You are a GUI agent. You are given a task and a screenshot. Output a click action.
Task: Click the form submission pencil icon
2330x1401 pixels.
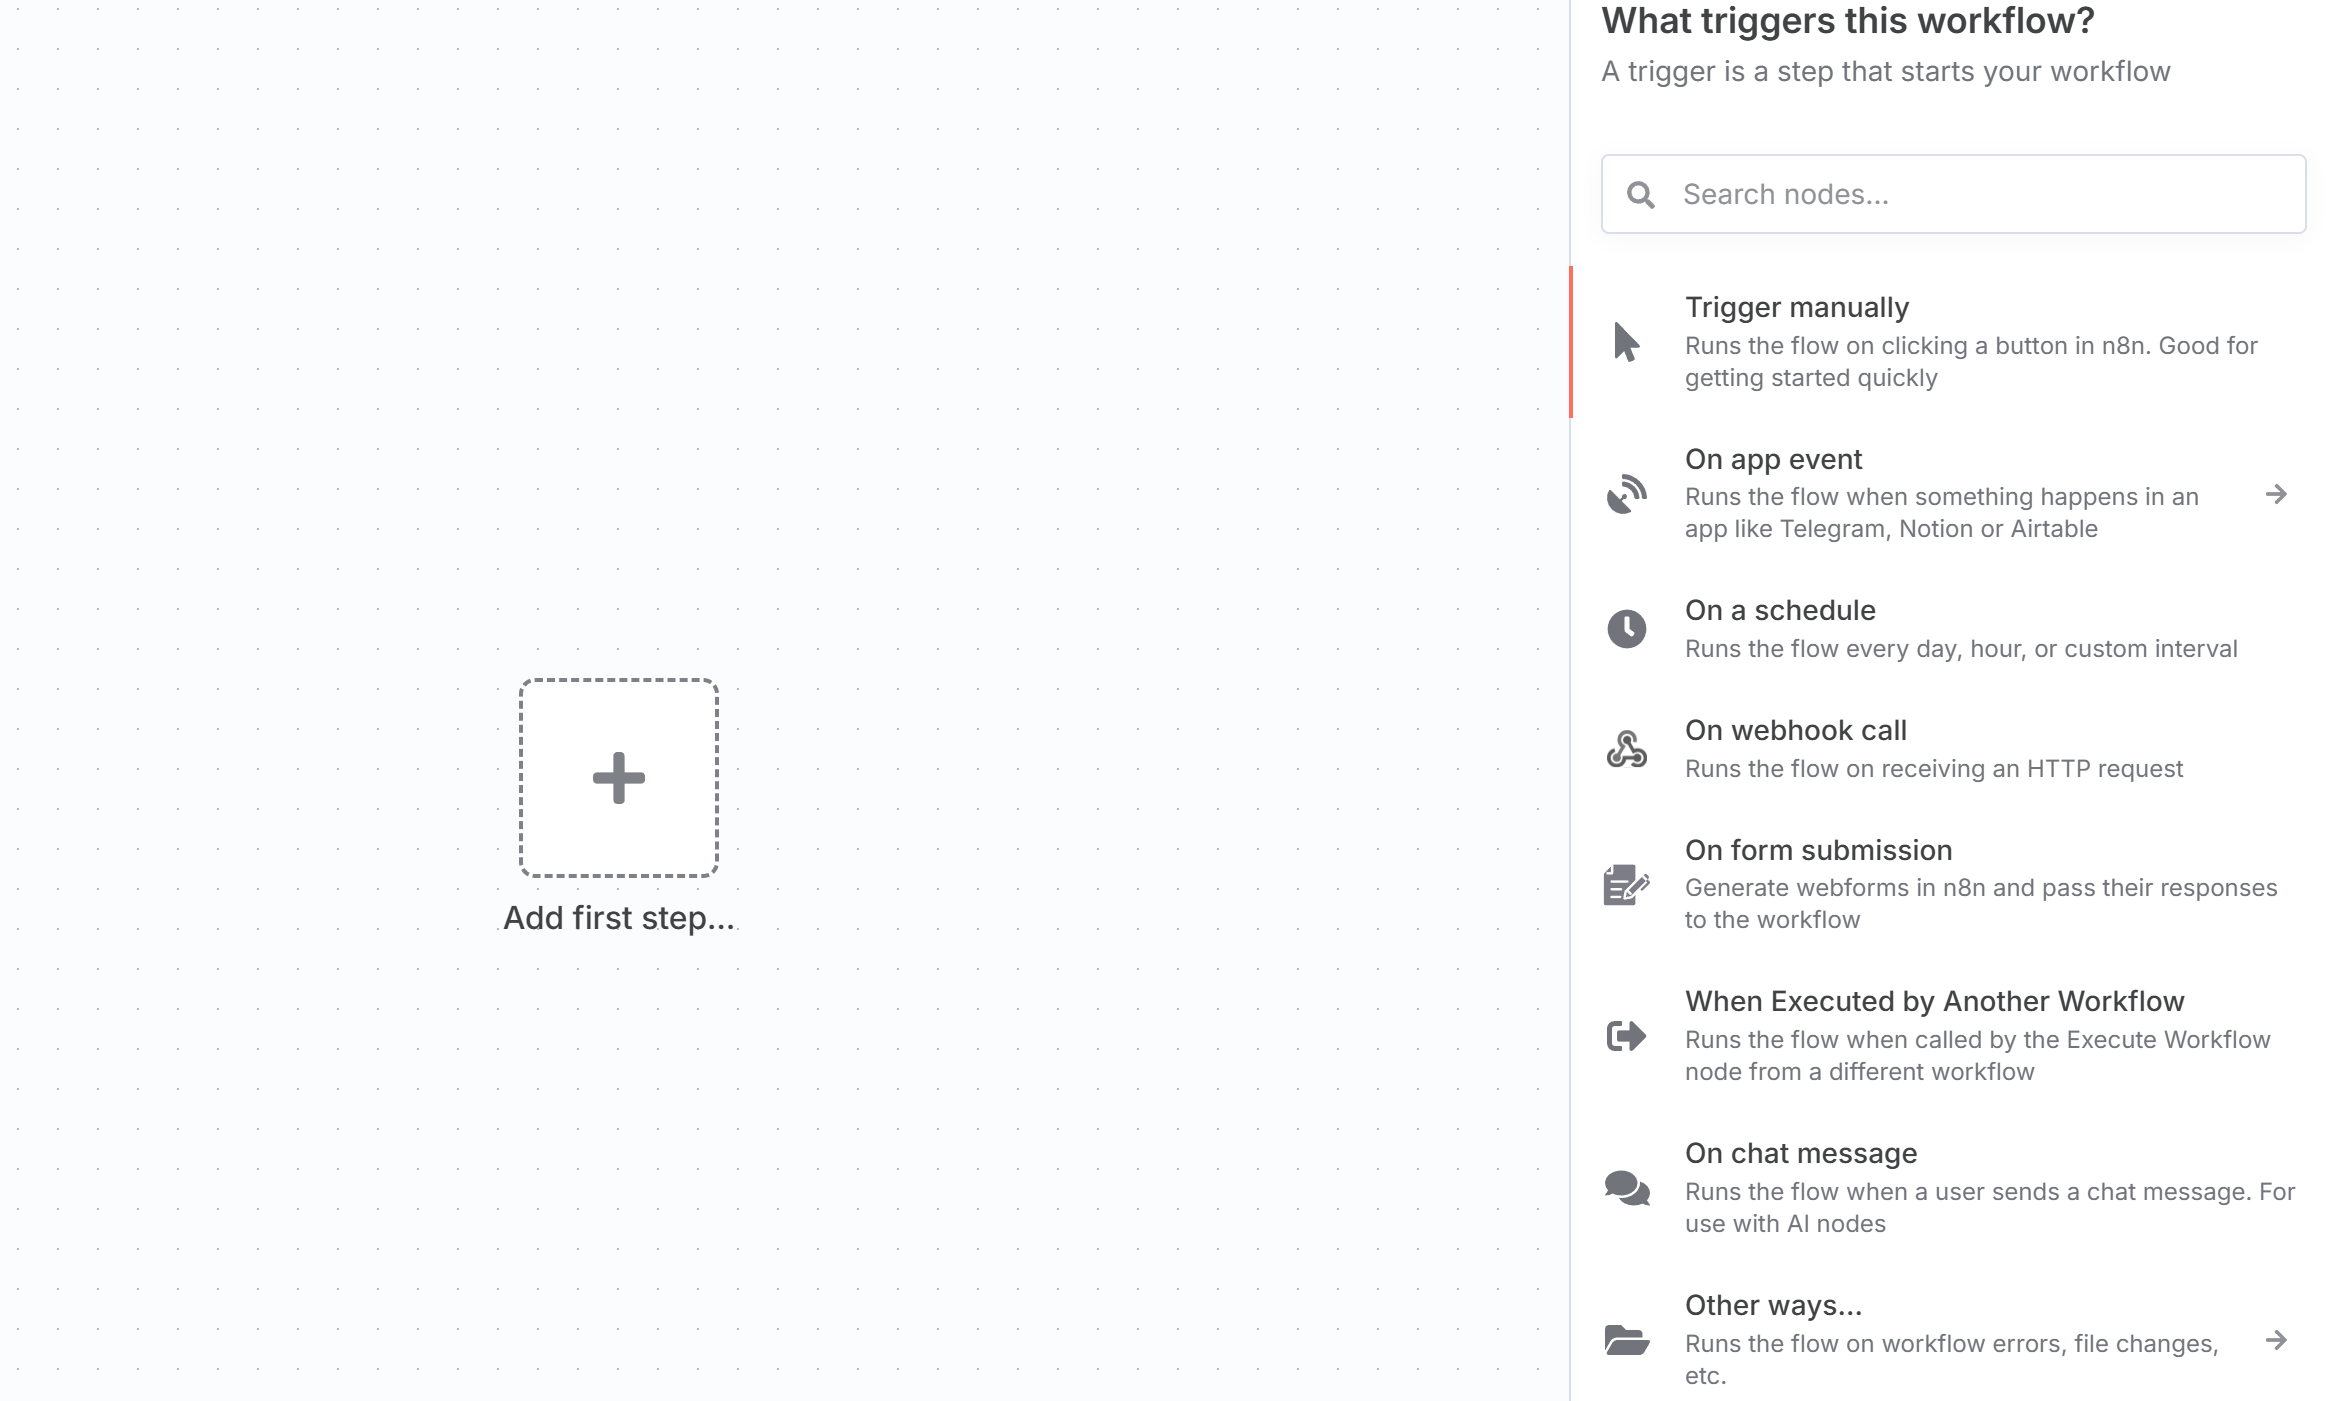tap(1626, 885)
